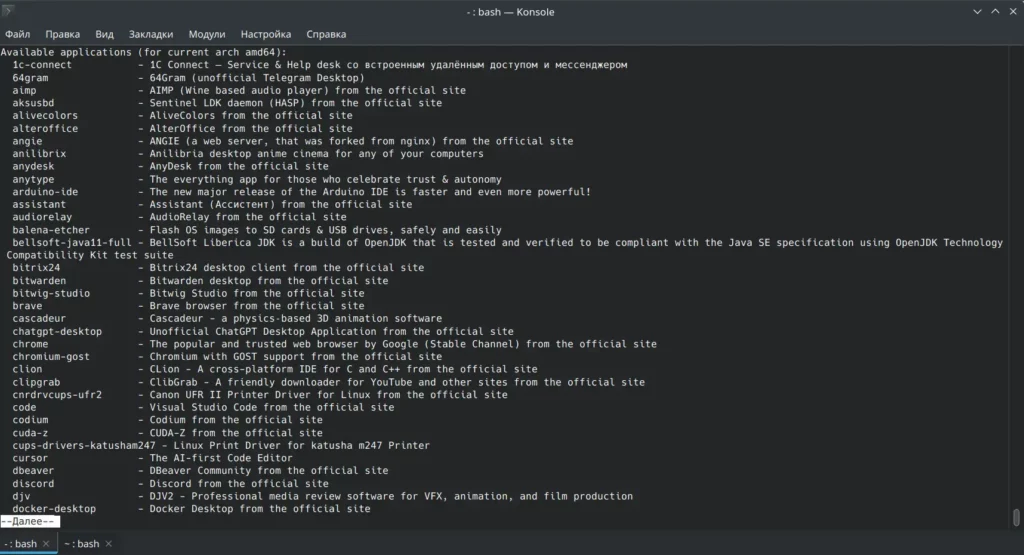The width and height of the screenshot is (1024, 555).
Task: Click the 'alteroffice' package name
Action: coord(45,129)
